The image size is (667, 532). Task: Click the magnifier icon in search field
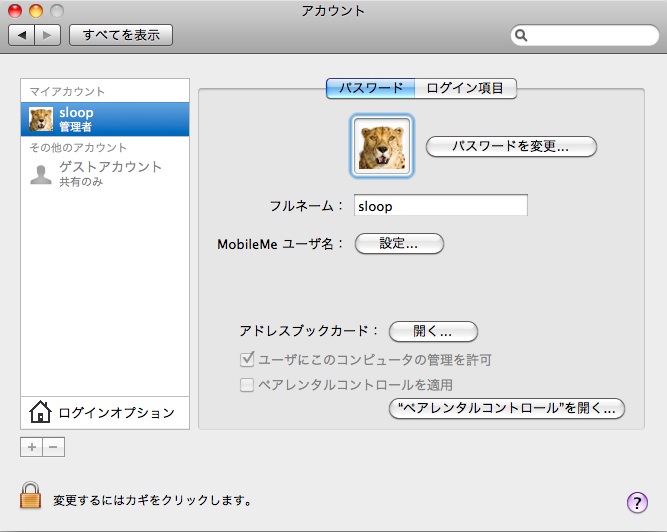tap(521, 35)
